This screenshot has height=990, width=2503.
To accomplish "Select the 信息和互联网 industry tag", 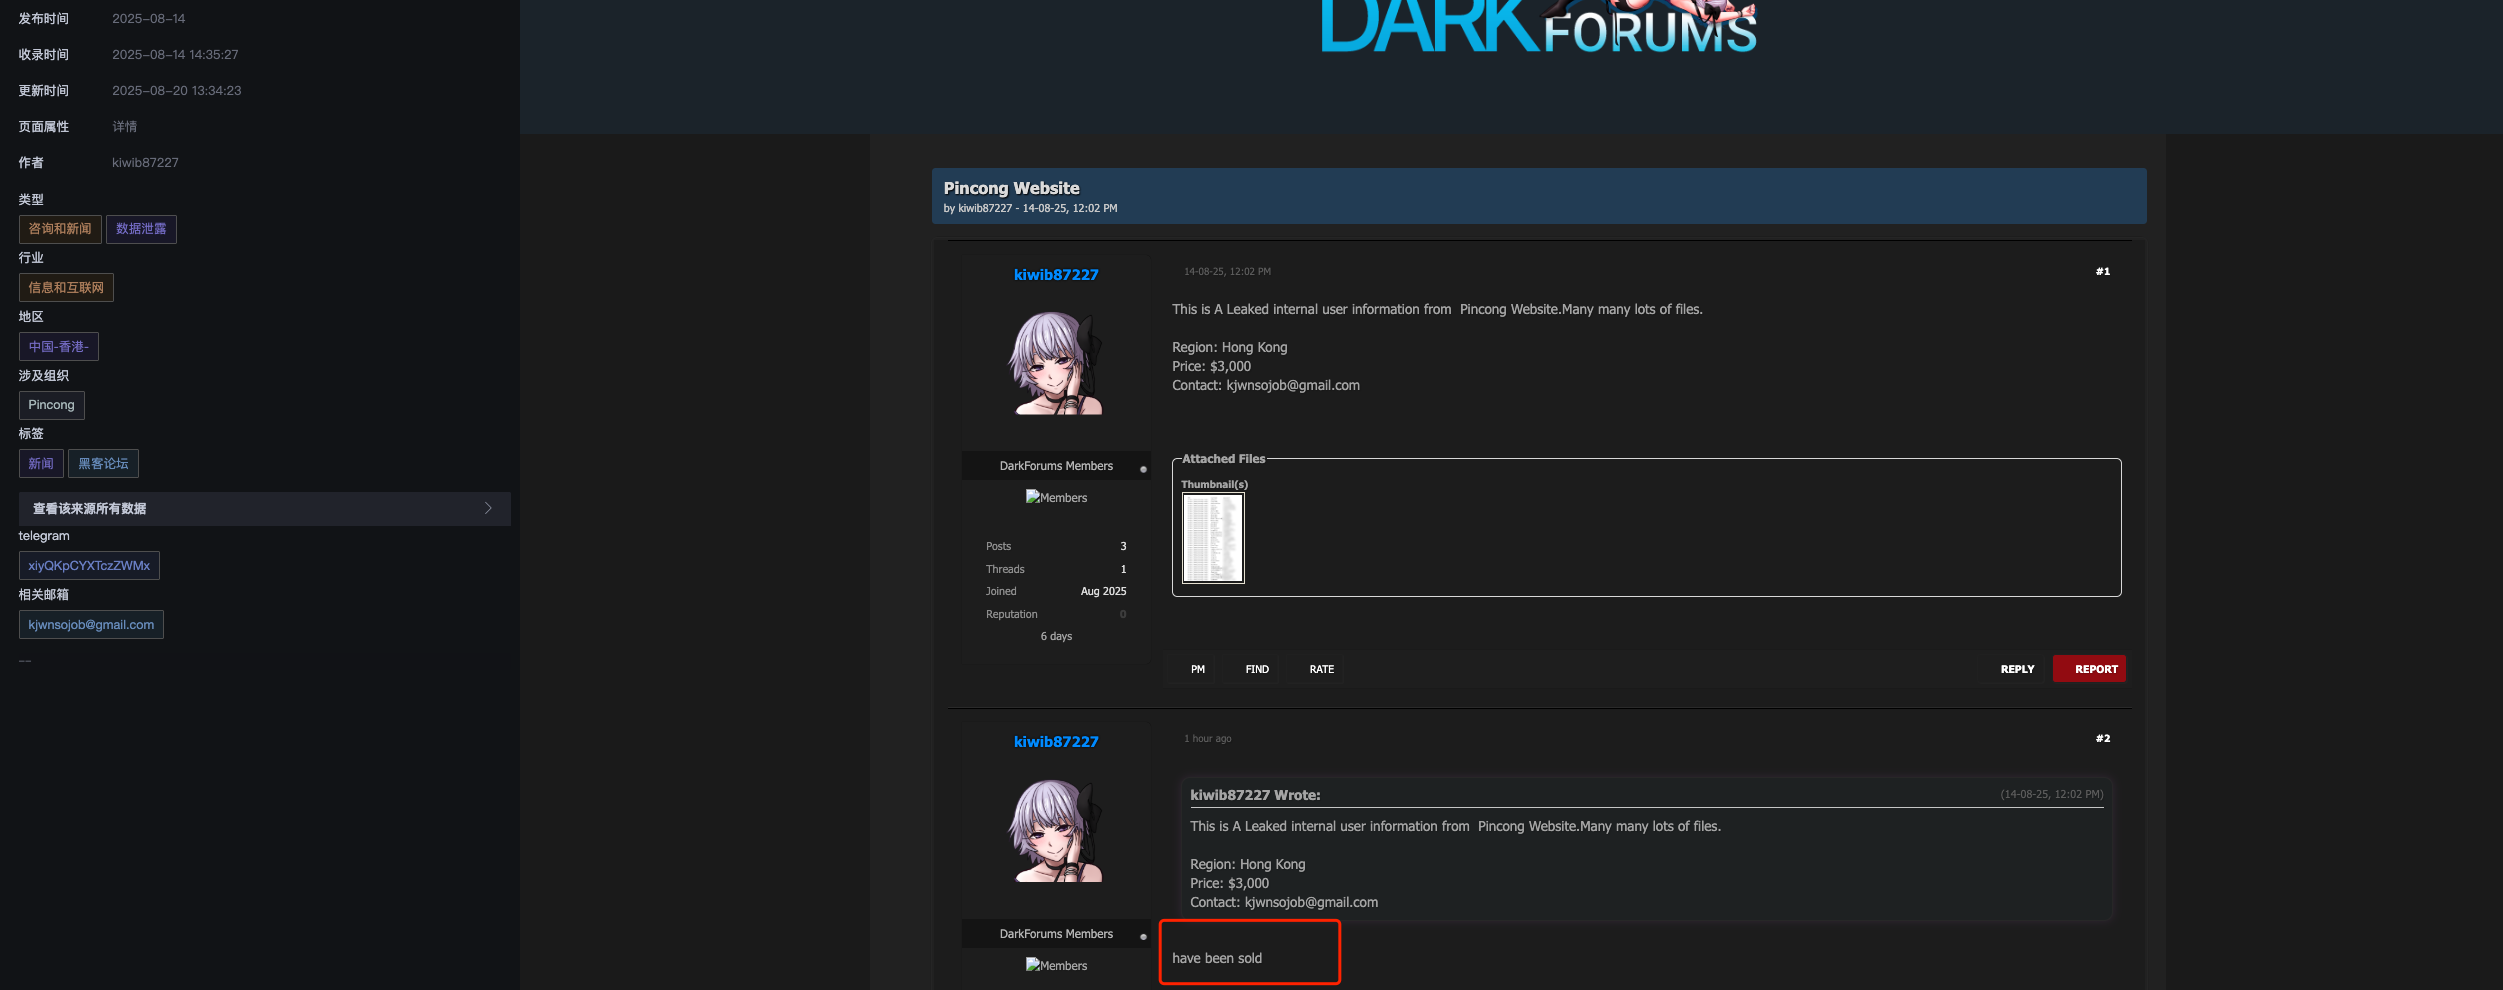I will pyautogui.click(x=66, y=288).
